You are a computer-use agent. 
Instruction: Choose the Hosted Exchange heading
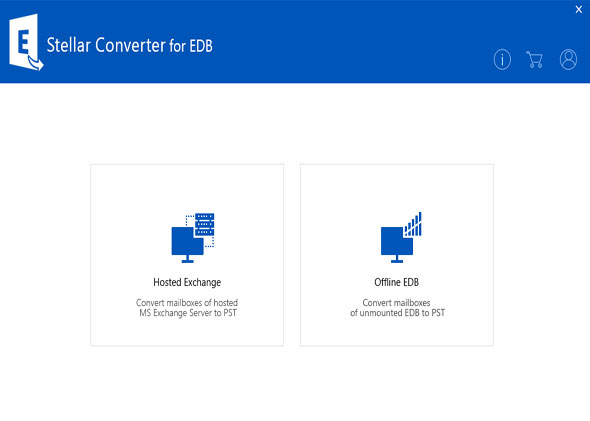pyautogui.click(x=187, y=282)
